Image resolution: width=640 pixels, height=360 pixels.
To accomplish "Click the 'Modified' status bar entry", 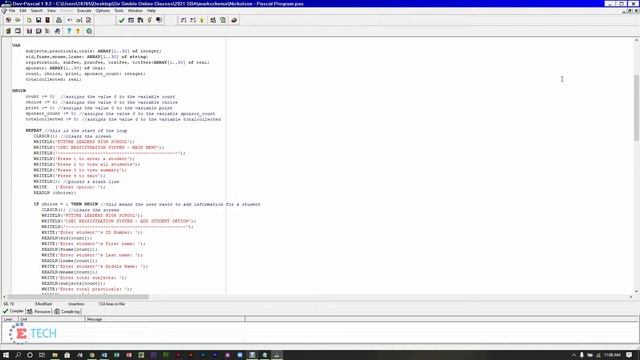I will (x=43, y=304).
